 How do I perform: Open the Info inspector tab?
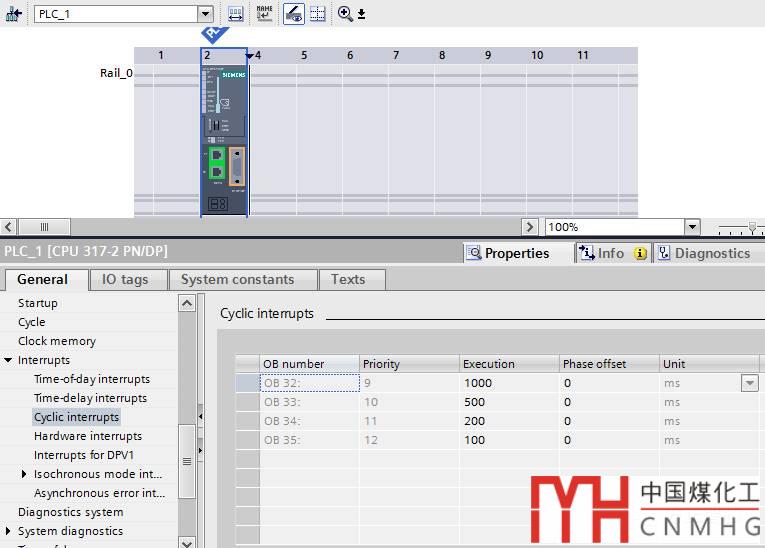[x=611, y=253]
